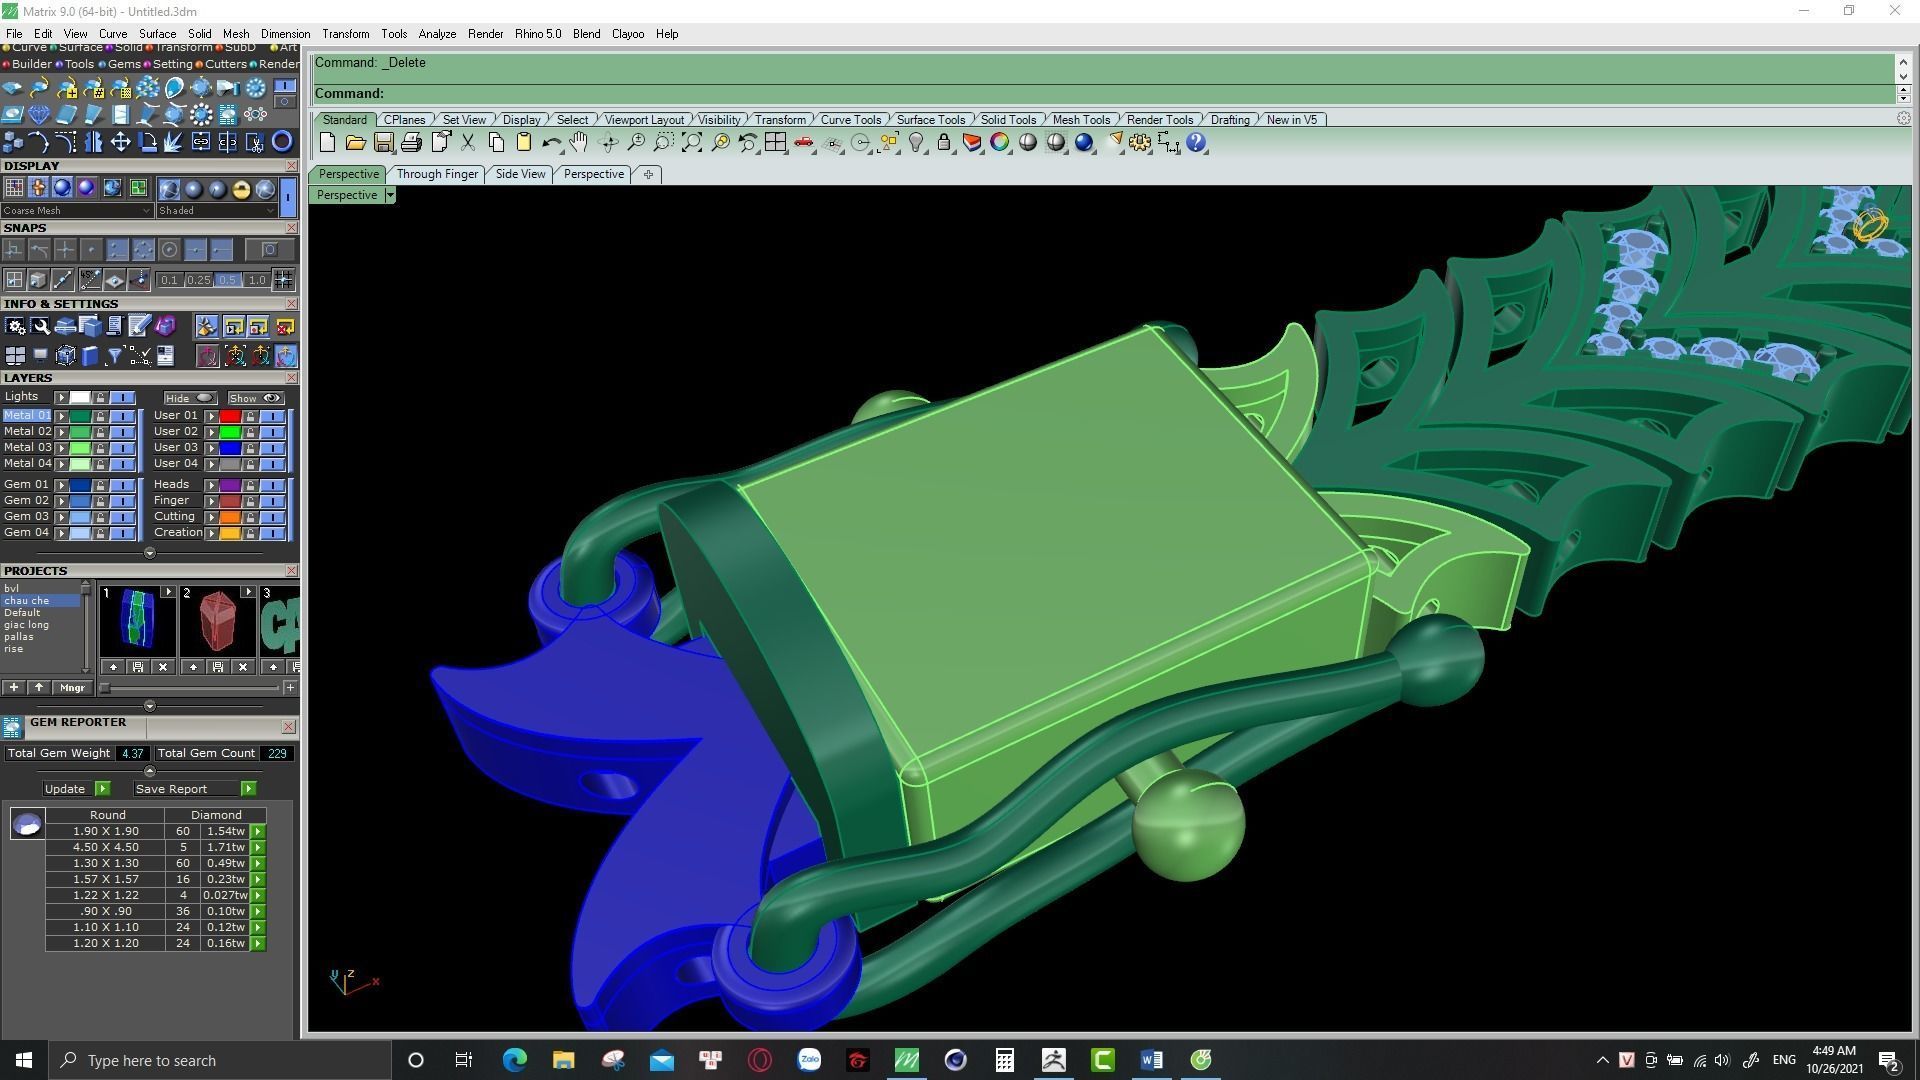Click the light bulb icon
This screenshot has width=1920, height=1080.
click(x=916, y=143)
